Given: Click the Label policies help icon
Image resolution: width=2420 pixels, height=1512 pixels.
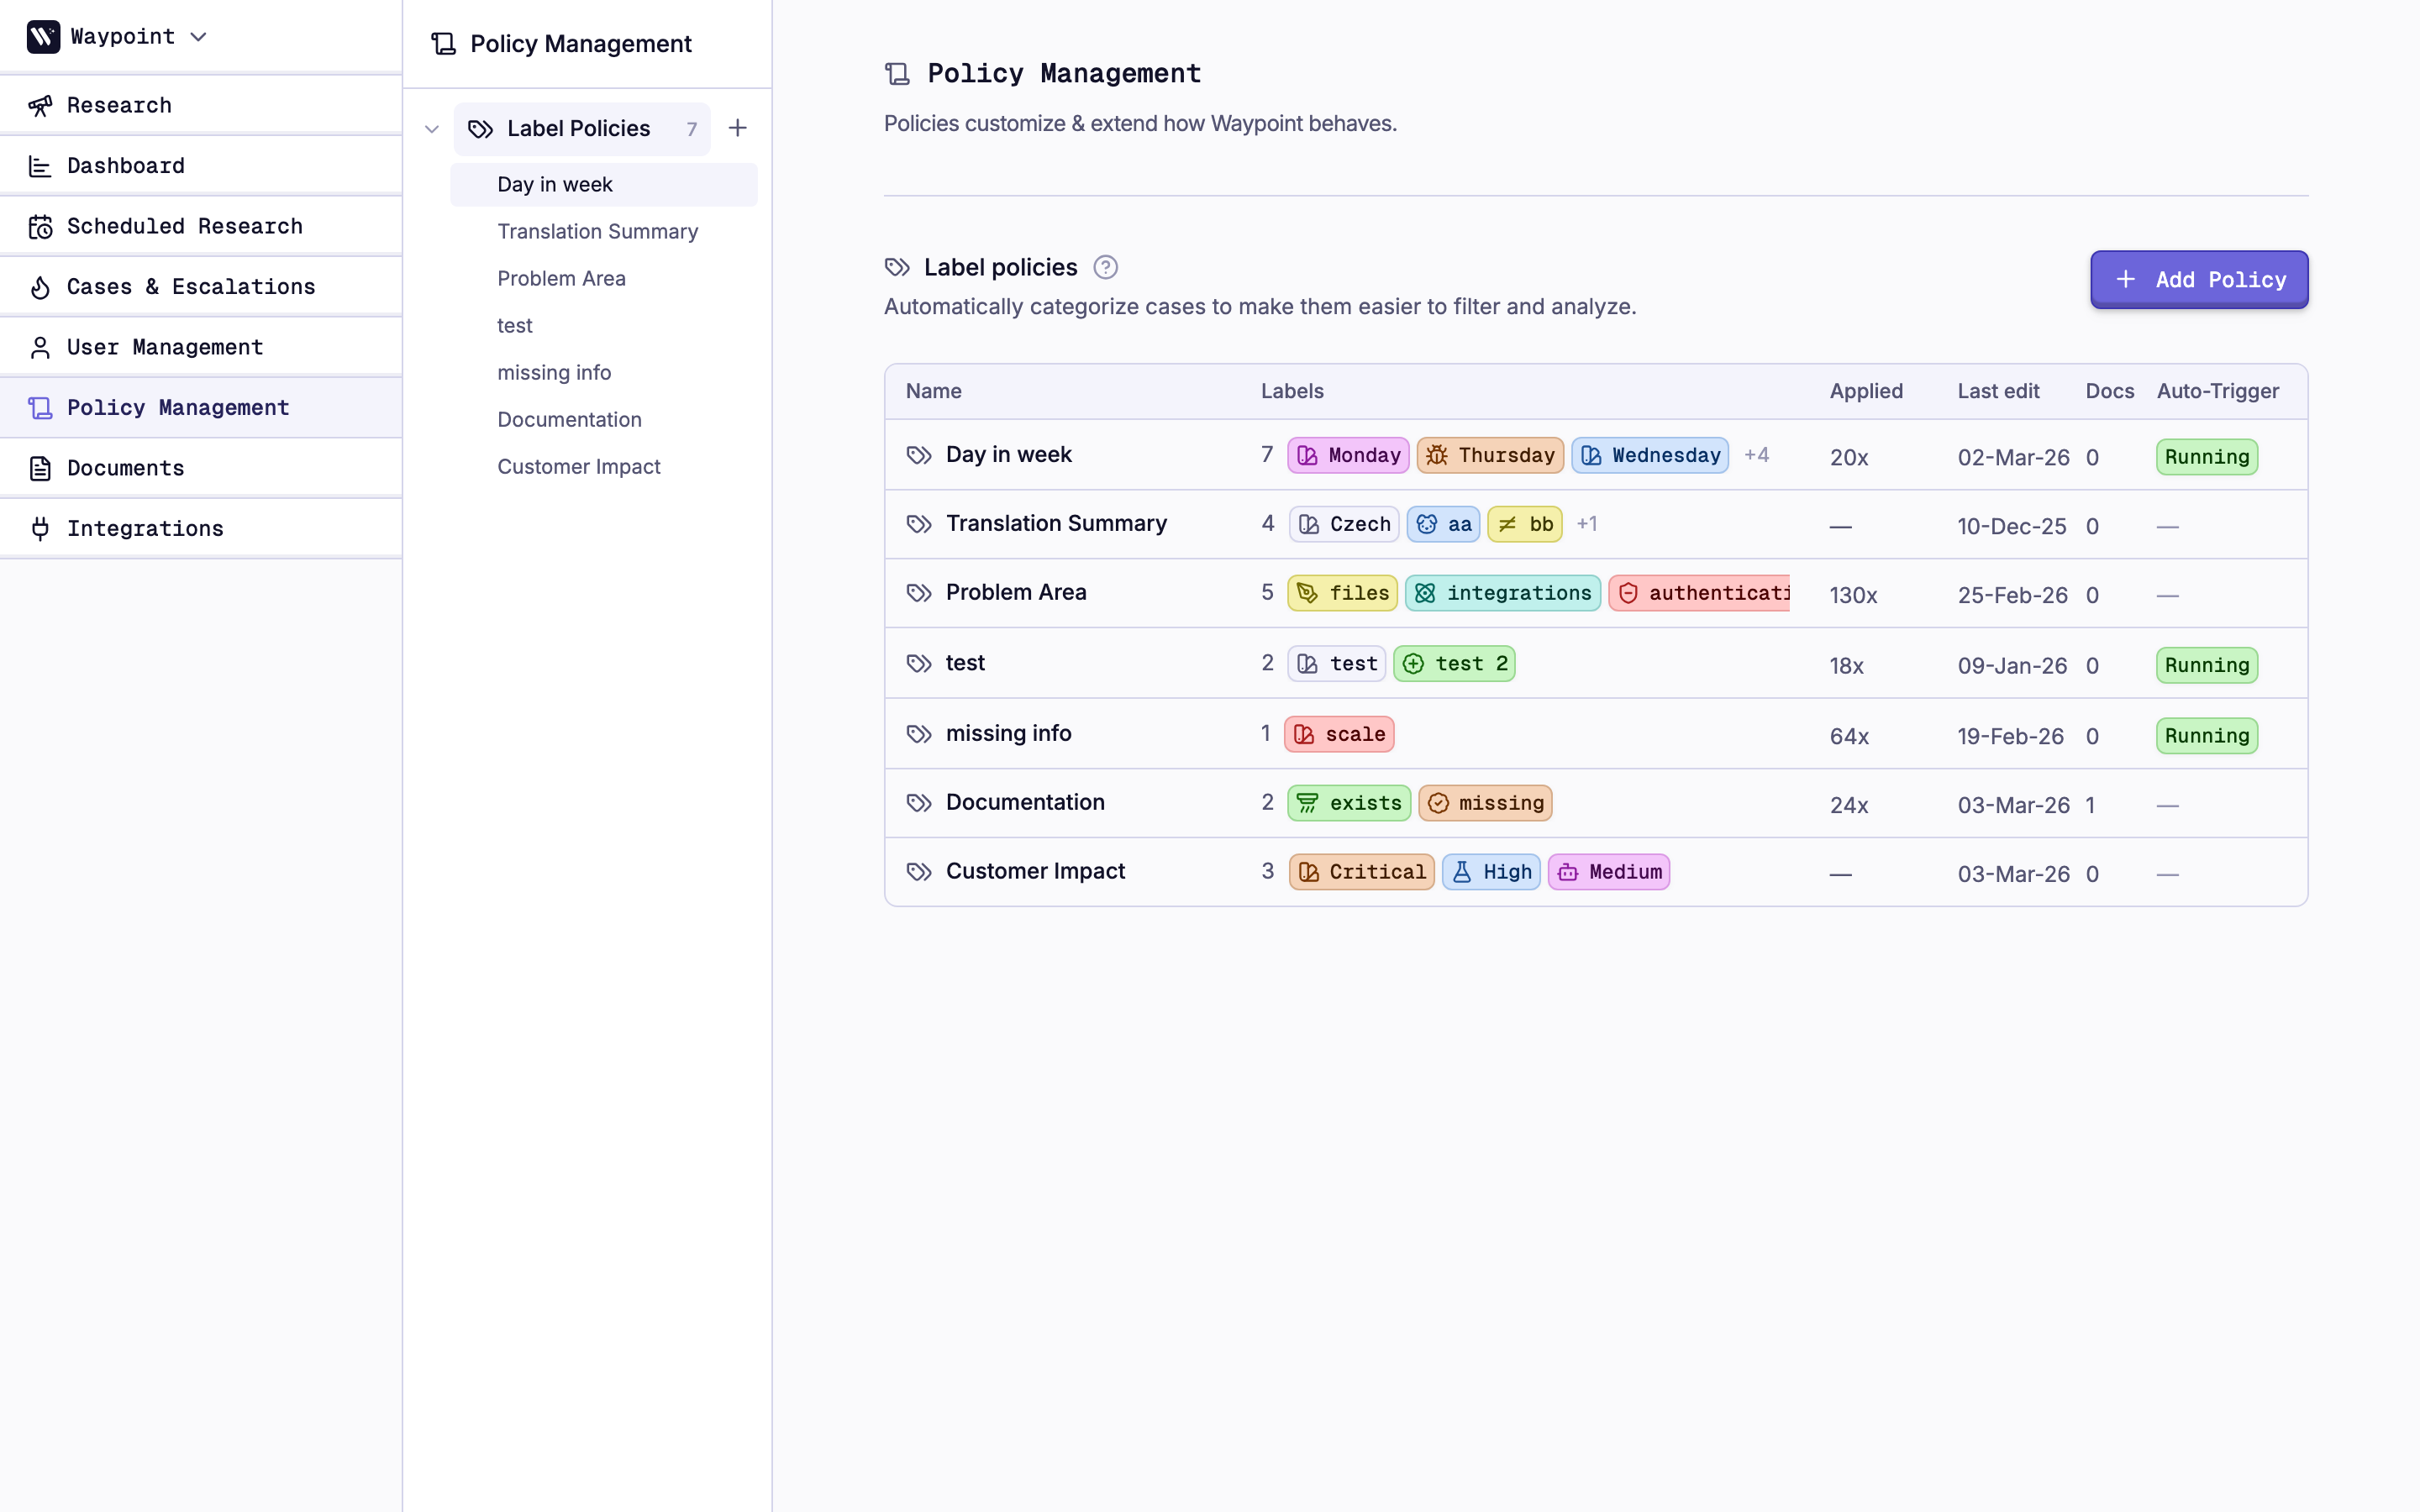Looking at the screenshot, I should [x=1105, y=267].
